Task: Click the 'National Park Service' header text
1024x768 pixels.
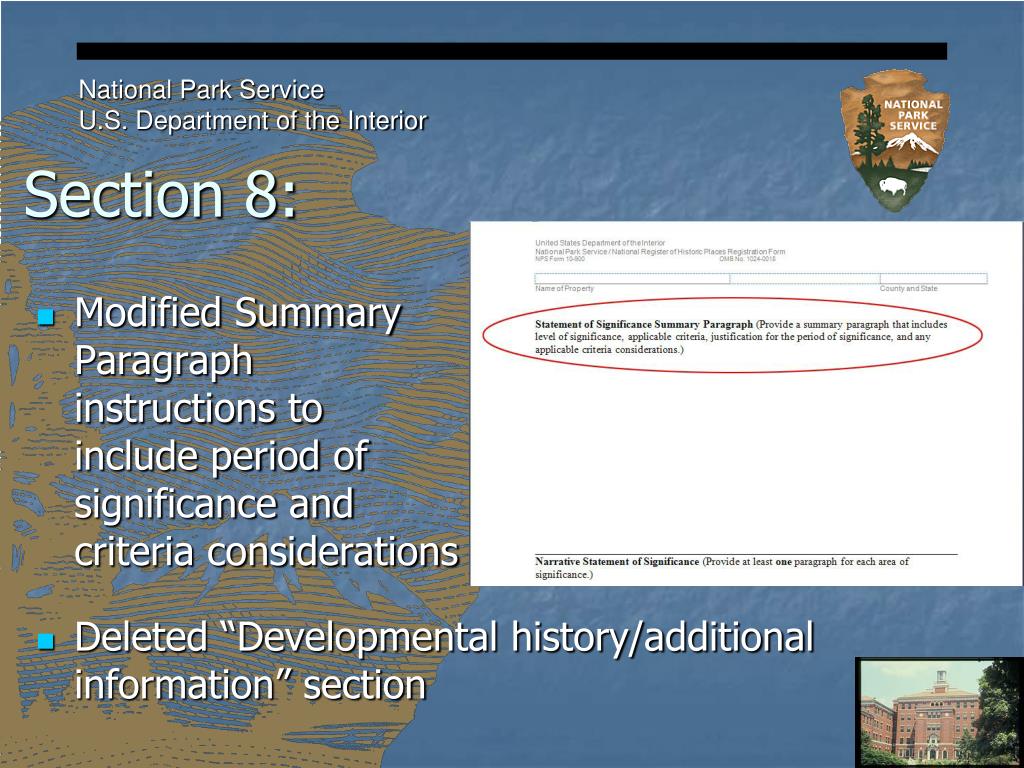Action: pos(201,89)
